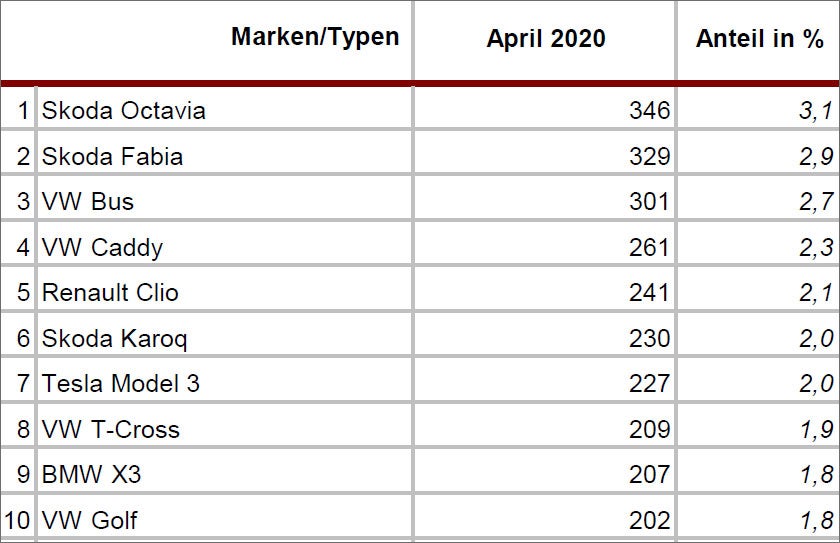Click the value 346 for Skoda Octavia

(x=649, y=110)
